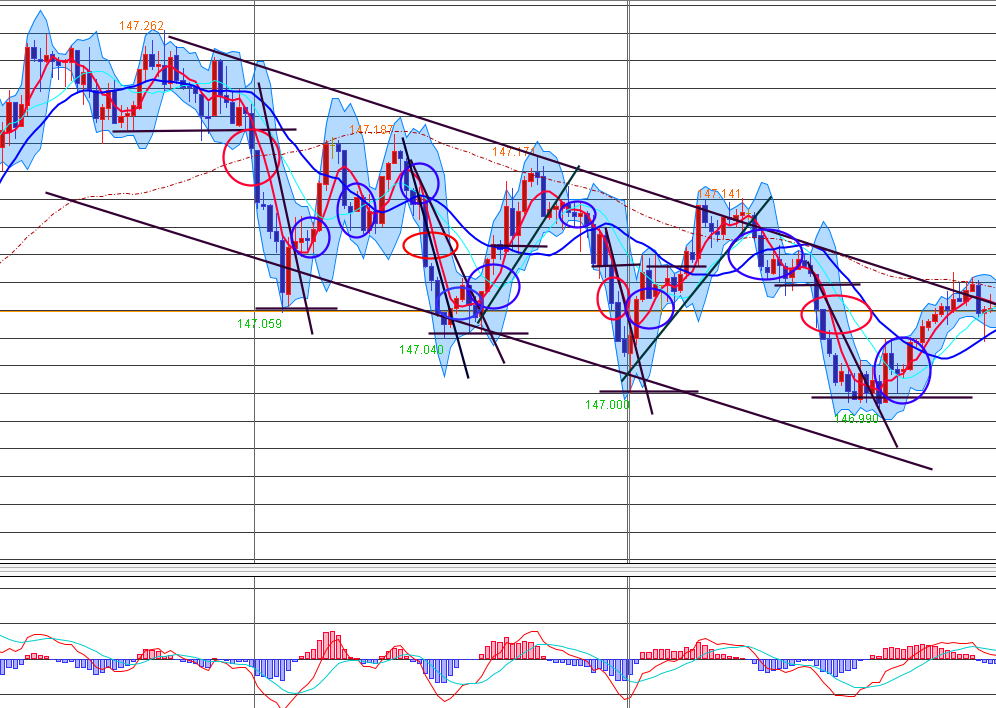Click the red ellipse above the 147.040 low
Image resolution: width=996 pixels, height=708 pixels.
(x=430, y=244)
